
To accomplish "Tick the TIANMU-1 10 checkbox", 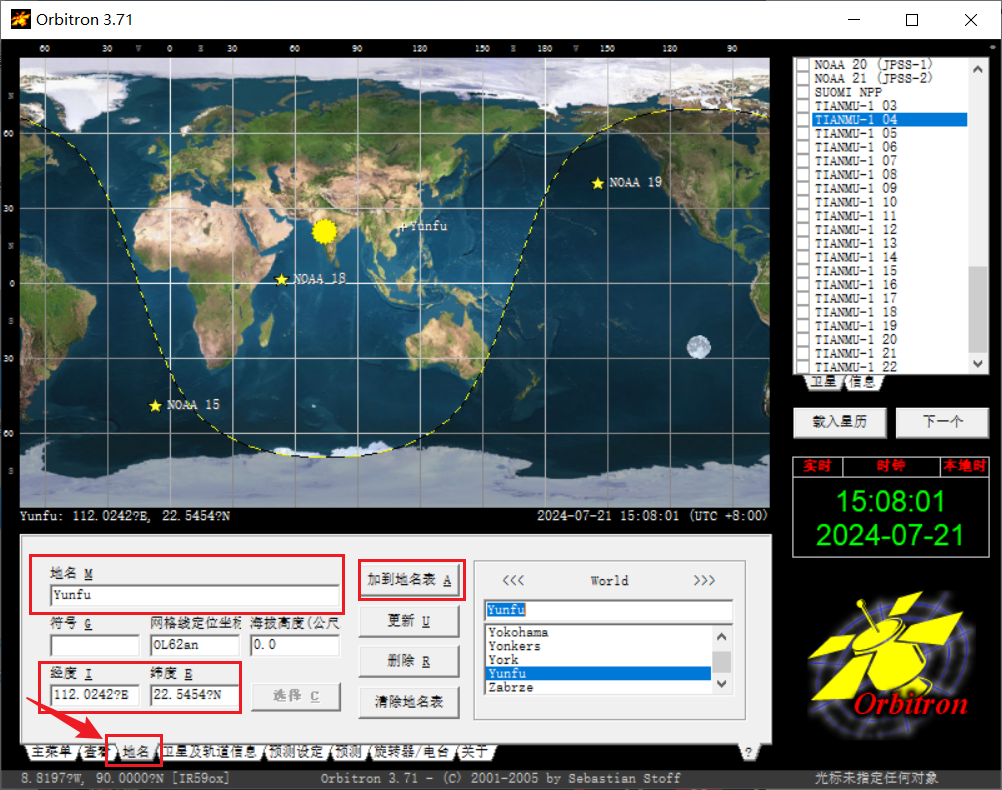I will tap(802, 202).
